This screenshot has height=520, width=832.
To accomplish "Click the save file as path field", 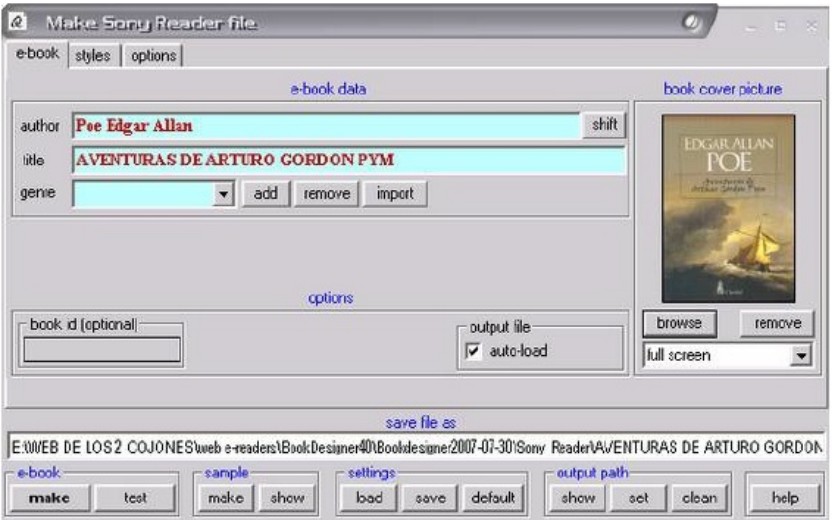I will pos(416,447).
